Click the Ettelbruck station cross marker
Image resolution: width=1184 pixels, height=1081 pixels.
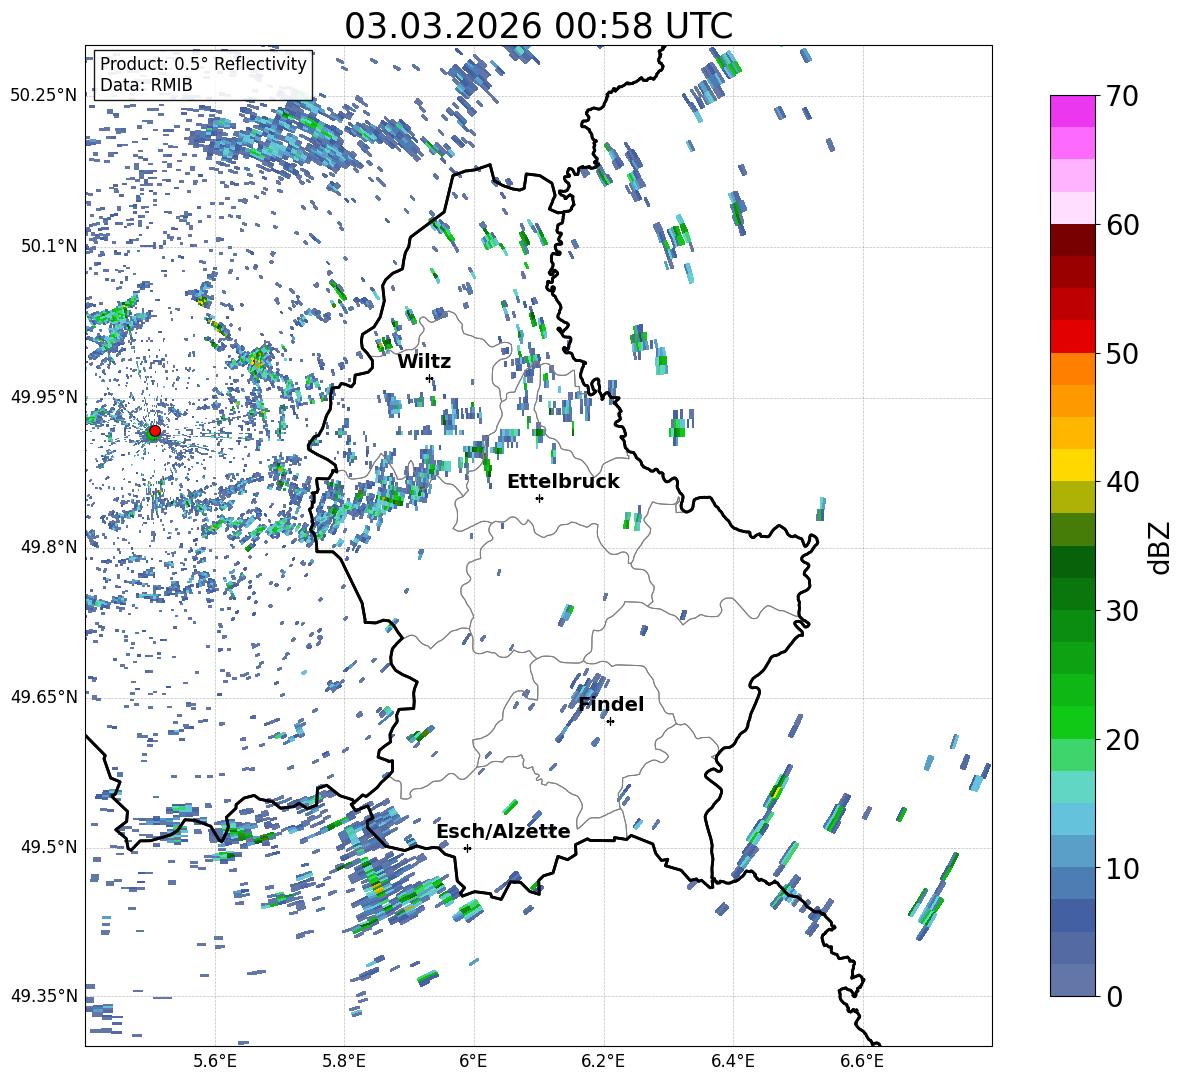pos(539,498)
